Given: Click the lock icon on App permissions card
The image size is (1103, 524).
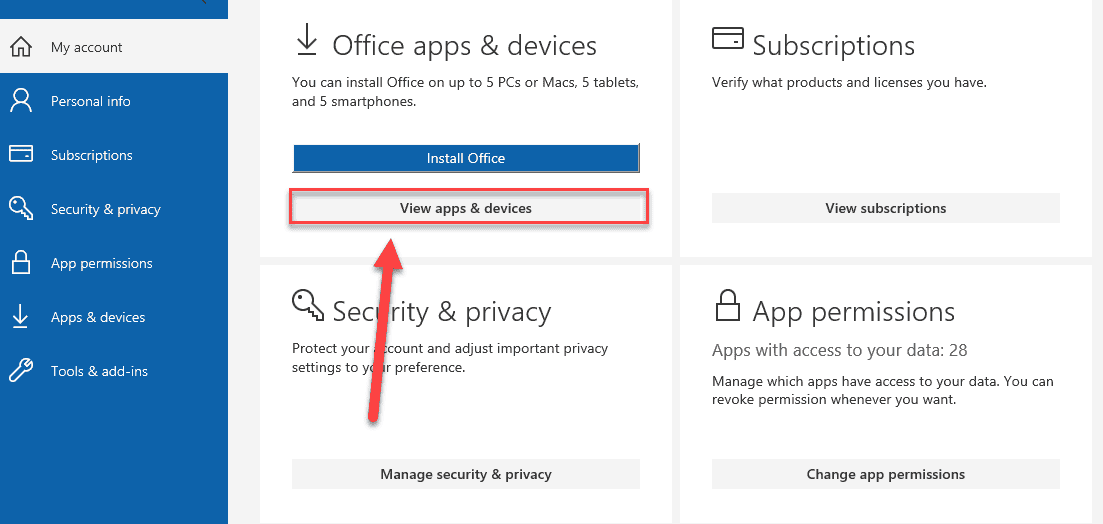Looking at the screenshot, I should (x=727, y=305).
